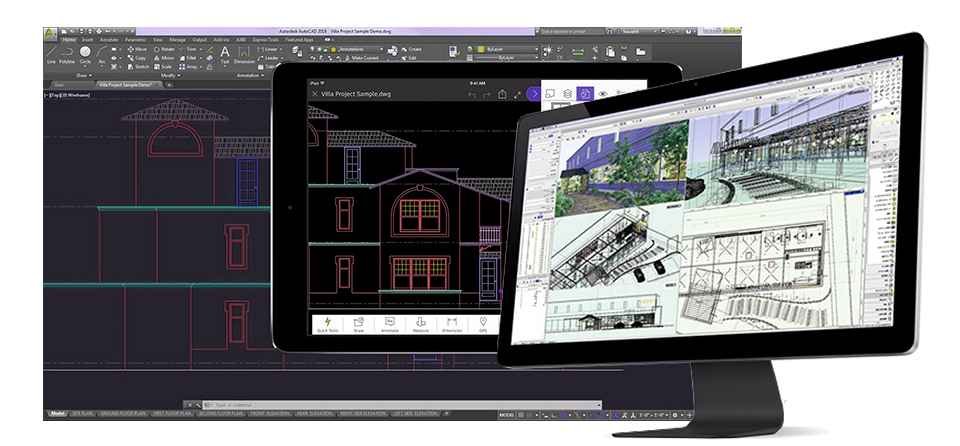Open the Output ribbon tab

(200, 40)
